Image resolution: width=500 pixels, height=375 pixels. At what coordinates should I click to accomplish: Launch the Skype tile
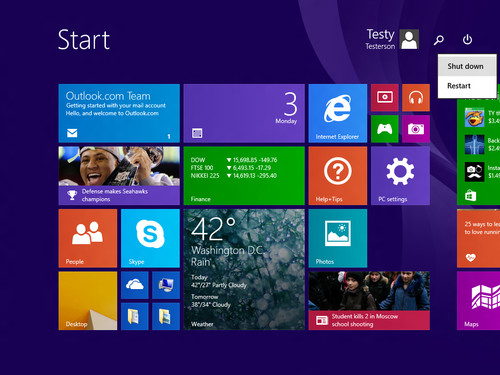[150, 238]
